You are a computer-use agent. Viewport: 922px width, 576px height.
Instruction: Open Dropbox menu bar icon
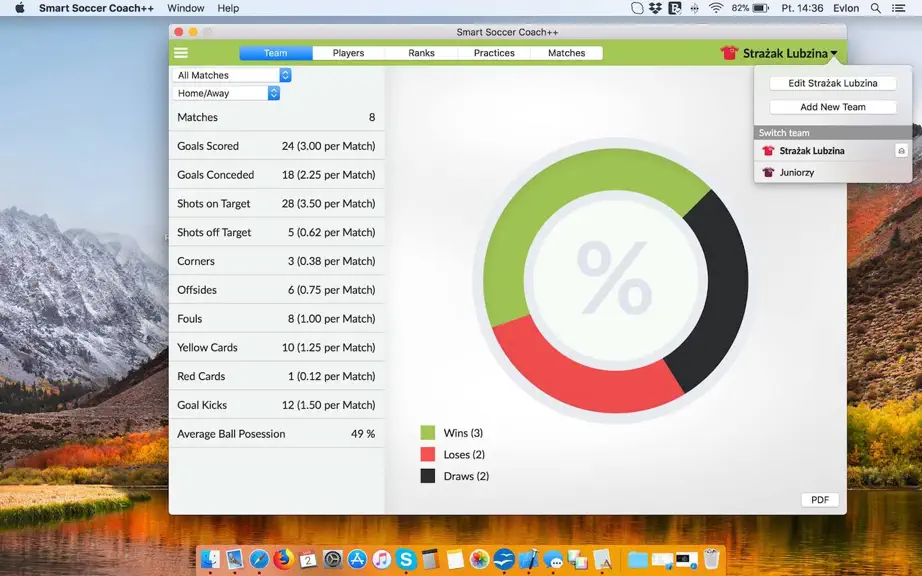tap(655, 8)
